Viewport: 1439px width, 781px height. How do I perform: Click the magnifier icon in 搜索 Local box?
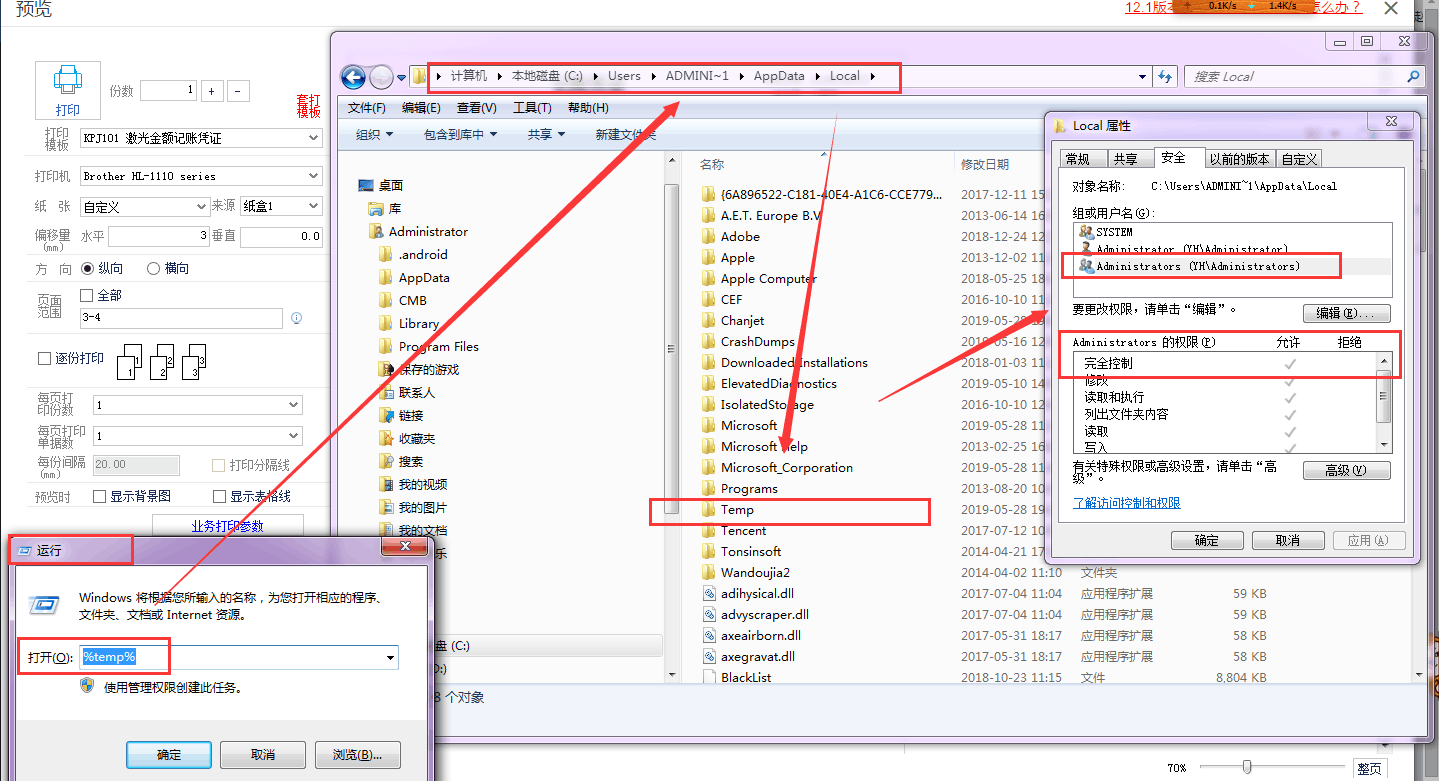click(x=1413, y=76)
